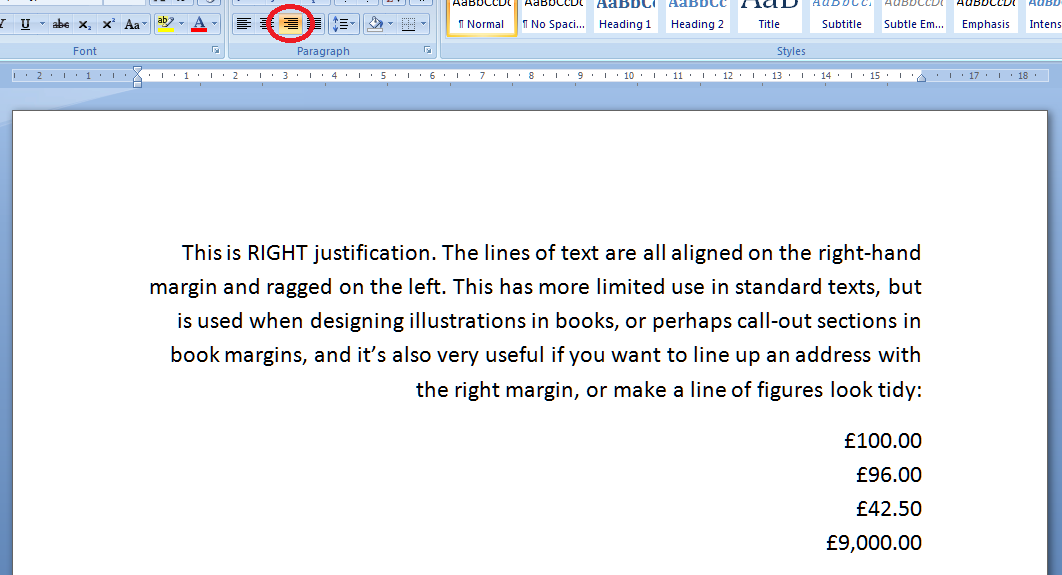Viewport: 1062px width, 575px height.
Task: Align text to the left
Action: [x=243, y=23]
